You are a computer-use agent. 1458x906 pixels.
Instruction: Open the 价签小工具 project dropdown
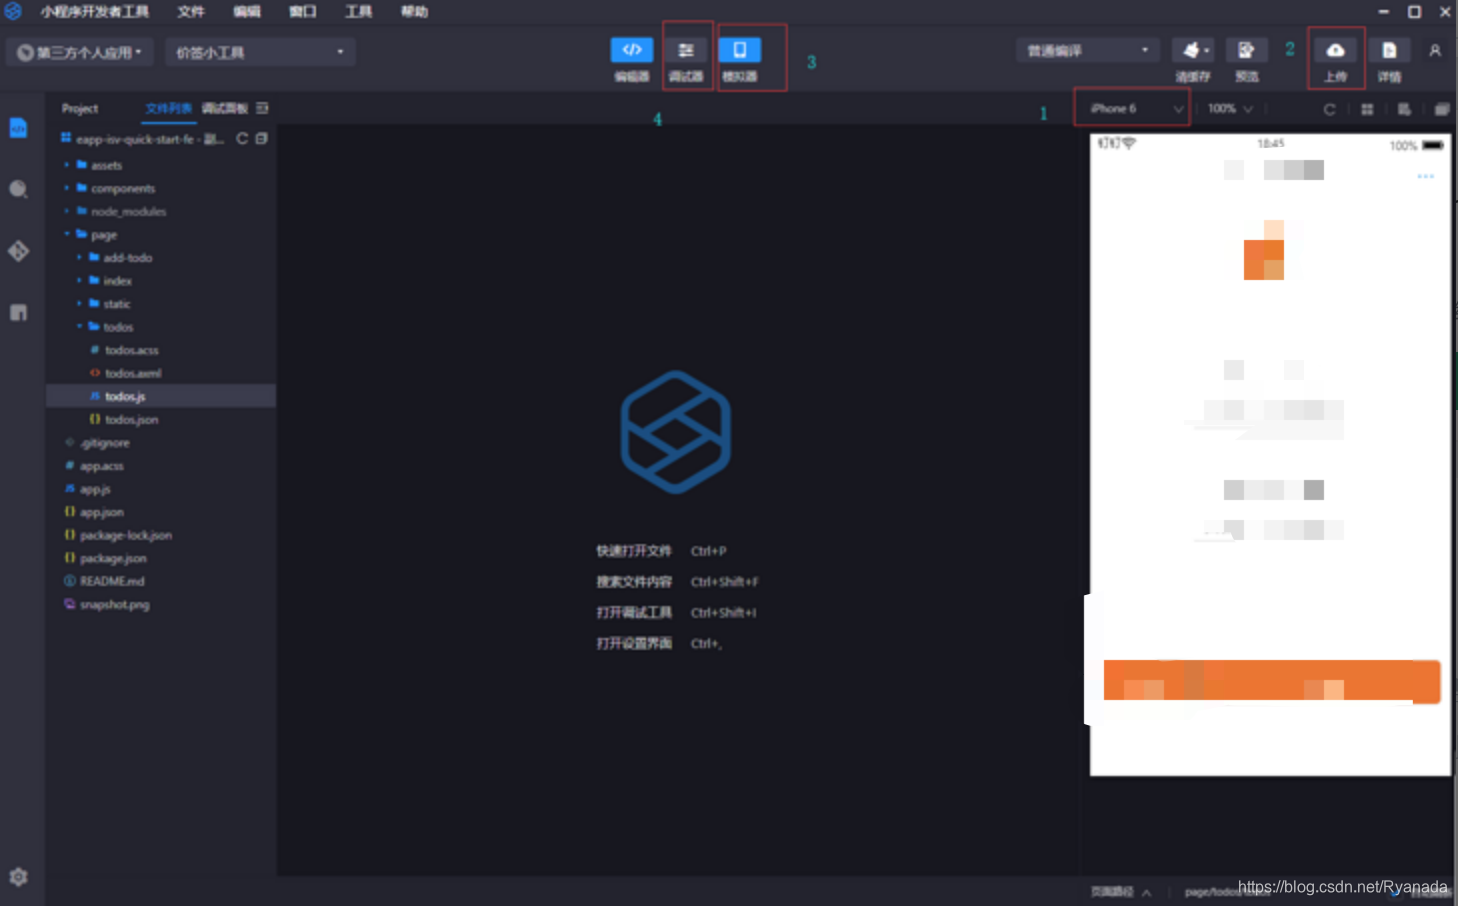click(260, 52)
